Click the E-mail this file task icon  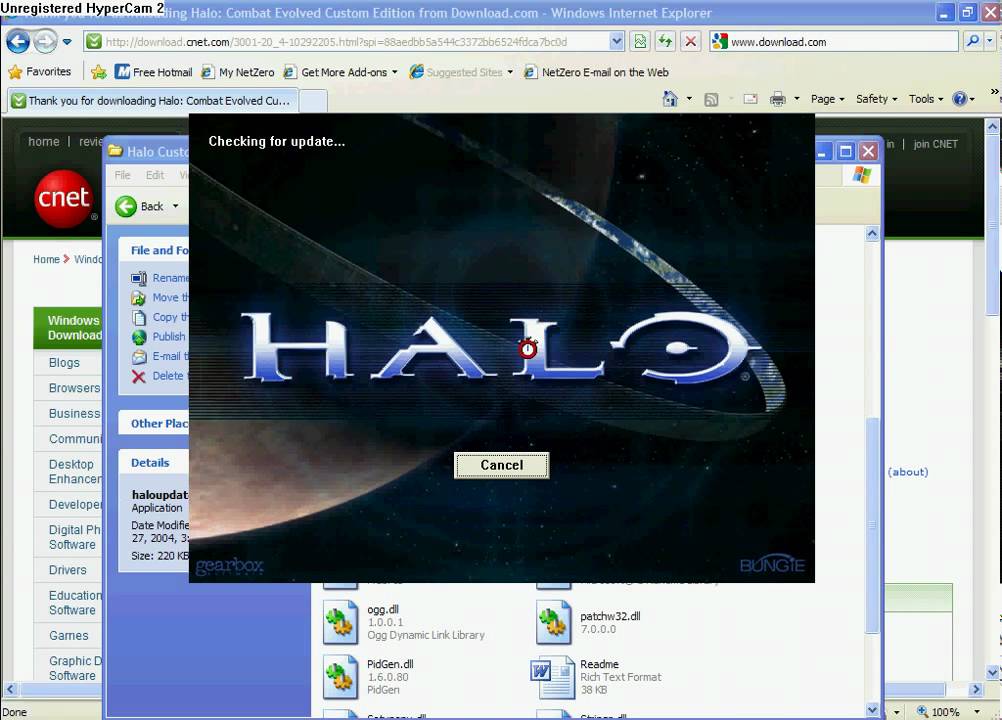[x=139, y=356]
